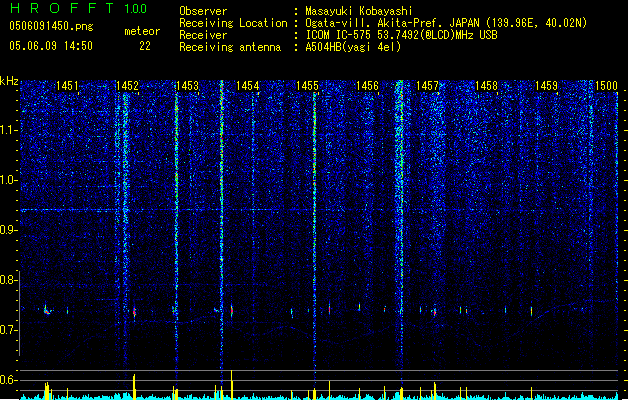The width and height of the screenshot is (629, 400).
Task: Click the 1459 time marker
Action: pyautogui.click(x=546, y=86)
